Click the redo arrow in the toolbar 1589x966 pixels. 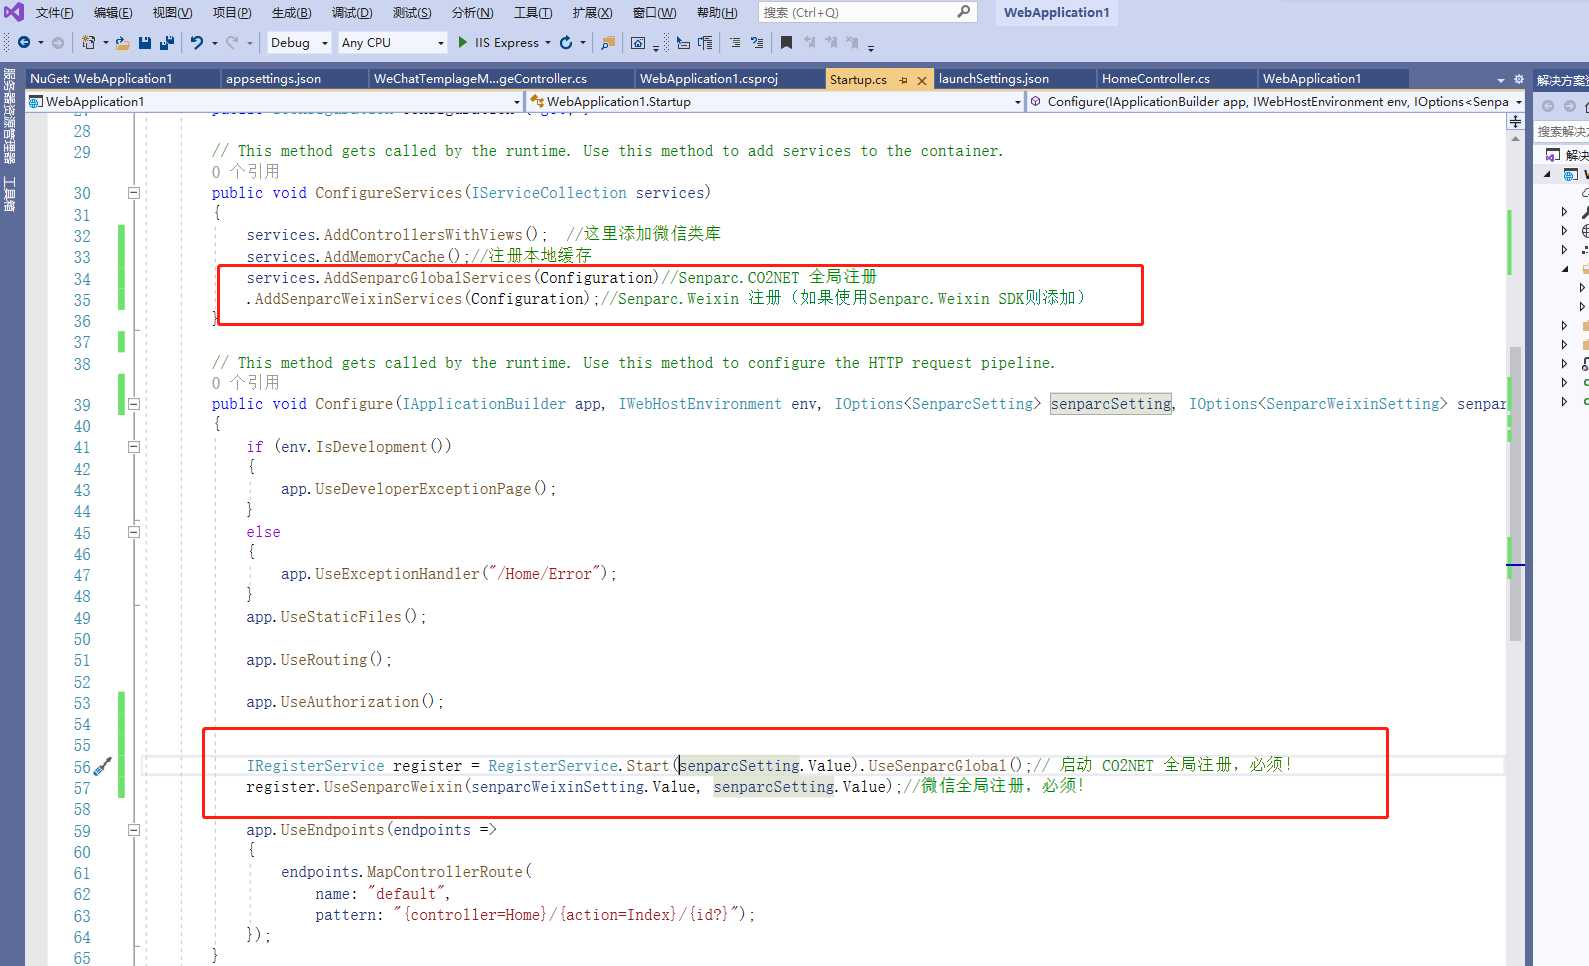(x=232, y=43)
